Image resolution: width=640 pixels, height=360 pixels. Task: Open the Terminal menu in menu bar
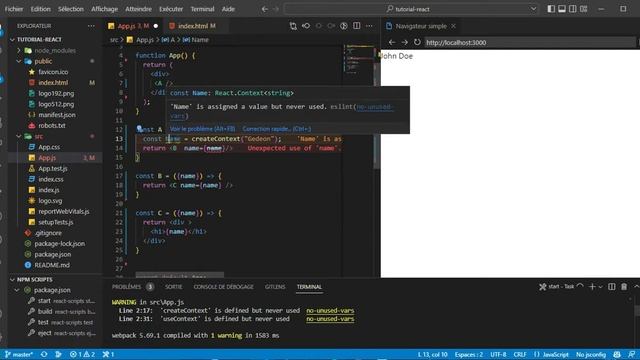[x=202, y=9]
